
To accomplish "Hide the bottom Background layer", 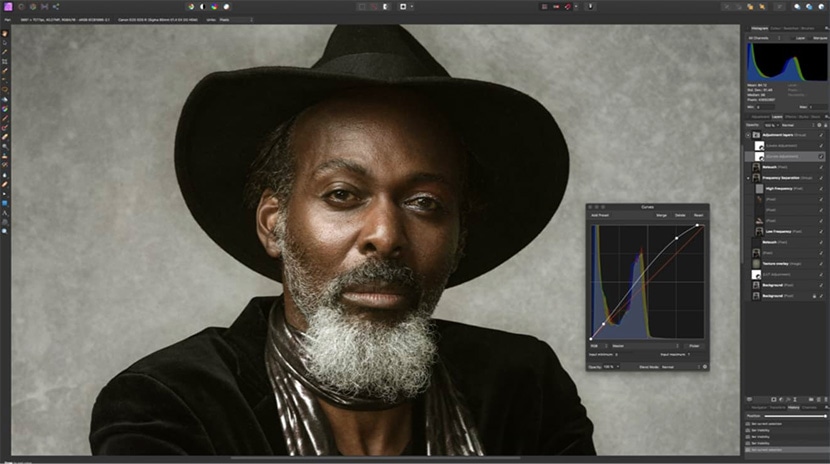I will pos(821,296).
